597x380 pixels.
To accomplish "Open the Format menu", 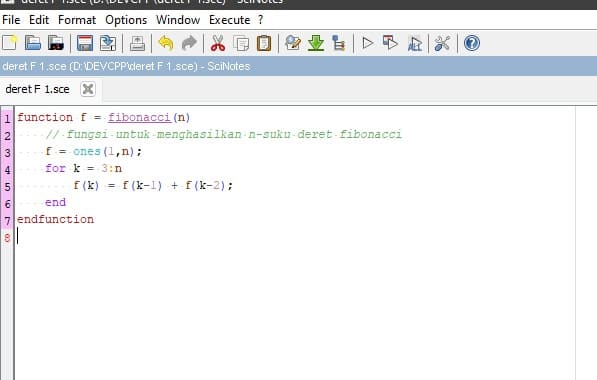I will tap(77, 20).
